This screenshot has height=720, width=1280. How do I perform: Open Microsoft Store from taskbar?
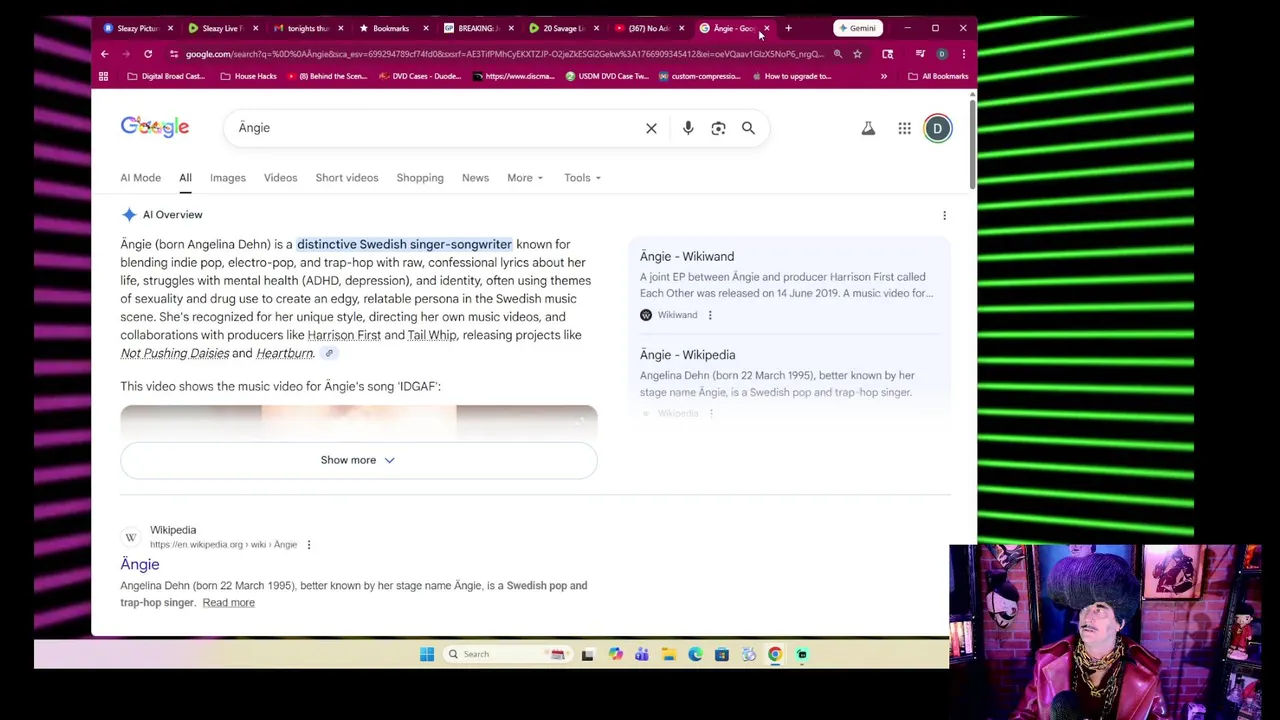point(721,654)
